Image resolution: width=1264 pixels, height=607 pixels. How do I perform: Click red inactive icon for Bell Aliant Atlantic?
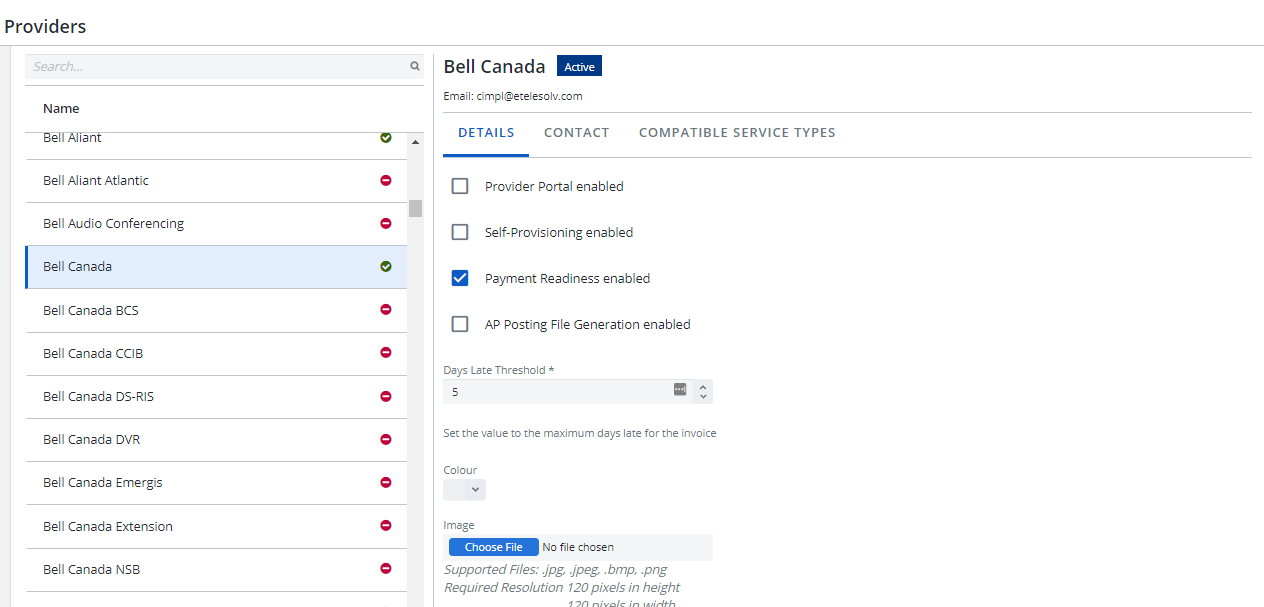point(386,180)
